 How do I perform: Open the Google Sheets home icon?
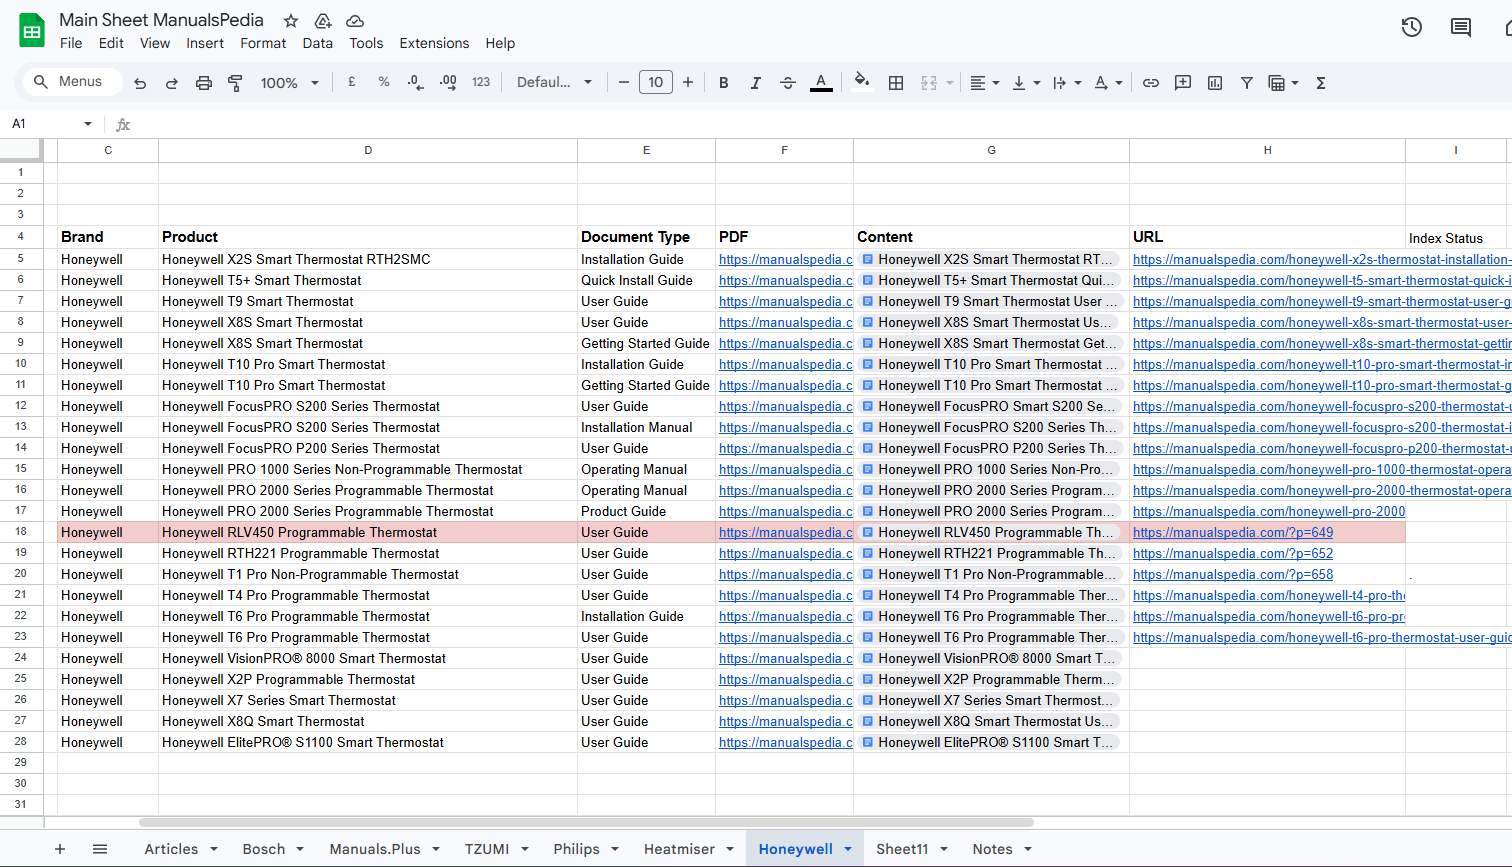pos(32,31)
